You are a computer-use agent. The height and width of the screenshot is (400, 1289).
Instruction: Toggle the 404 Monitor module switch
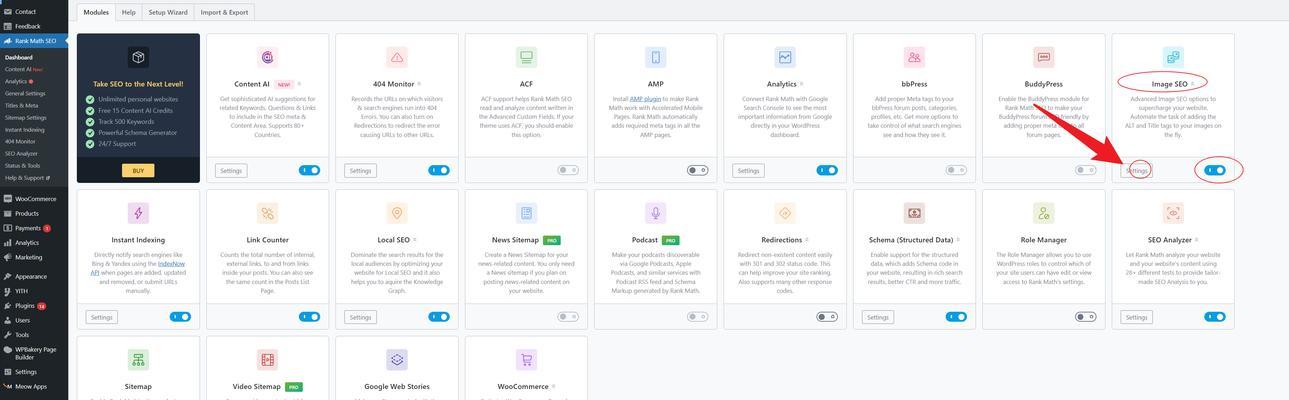click(x=439, y=170)
